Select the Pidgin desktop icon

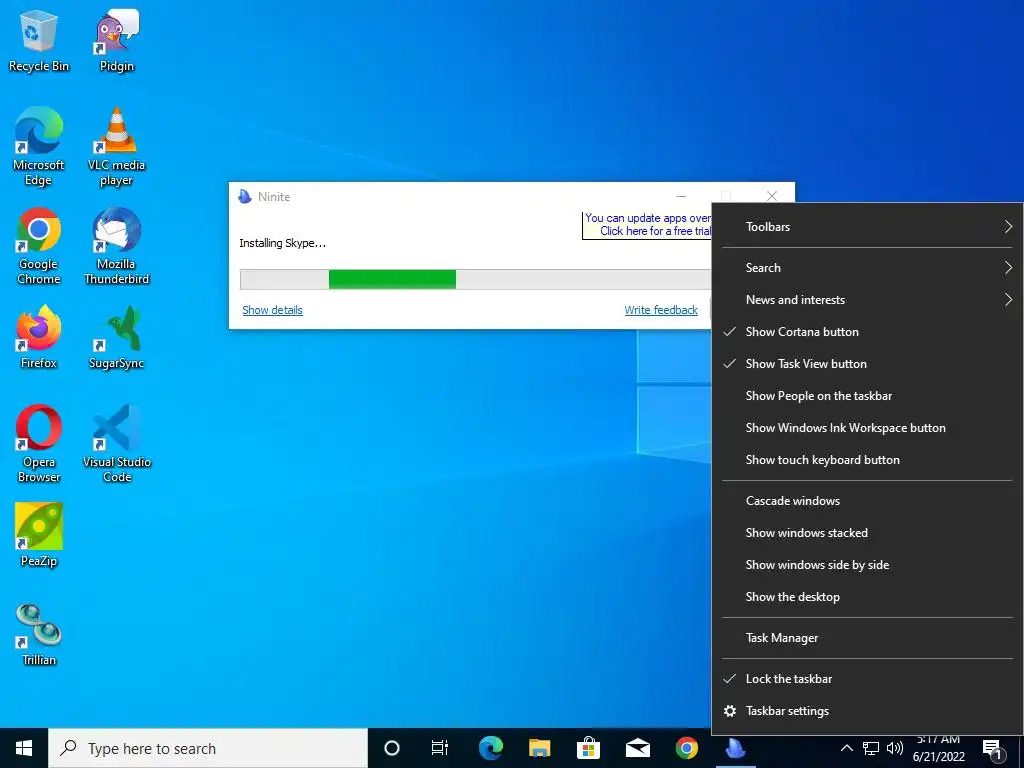click(116, 40)
